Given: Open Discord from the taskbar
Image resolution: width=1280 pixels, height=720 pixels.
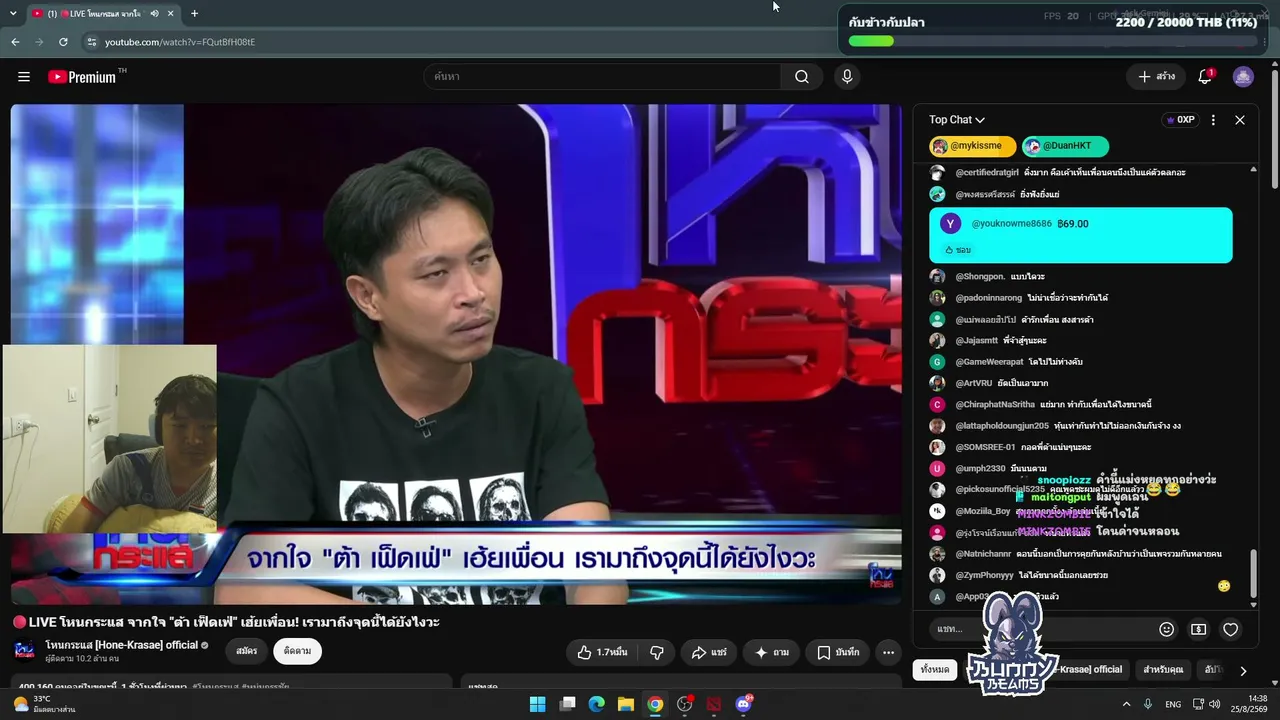Looking at the screenshot, I should click(x=743, y=704).
